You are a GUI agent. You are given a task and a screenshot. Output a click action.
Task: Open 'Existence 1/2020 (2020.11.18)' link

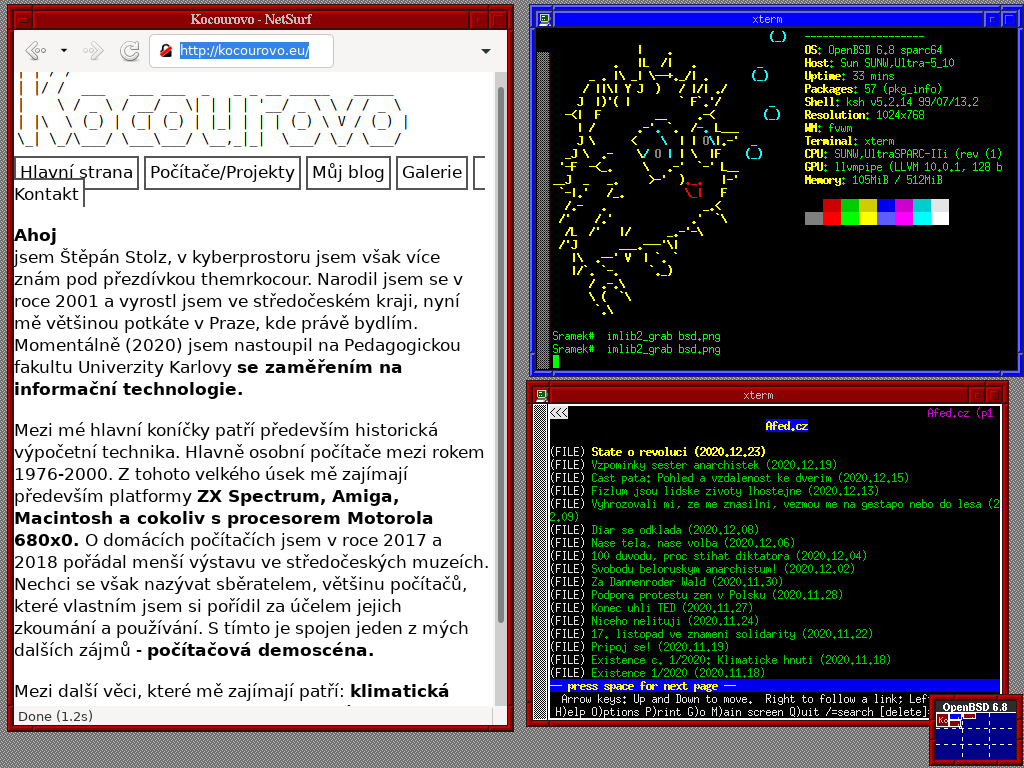[678, 673]
